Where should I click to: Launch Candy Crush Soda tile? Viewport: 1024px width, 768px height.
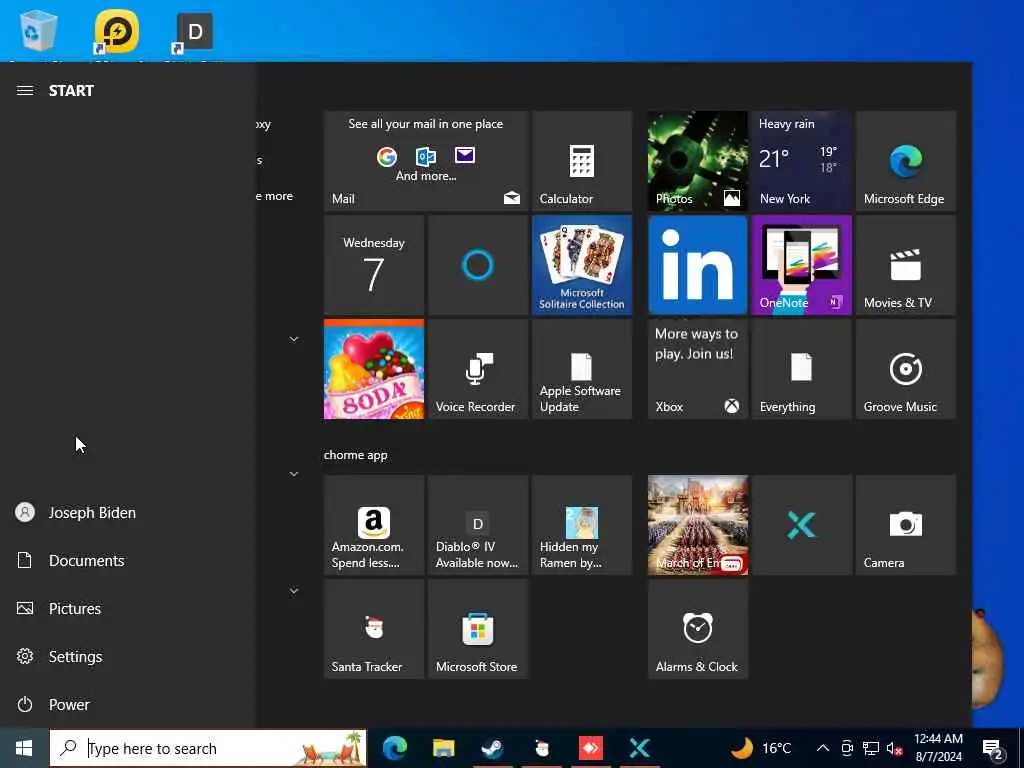point(374,369)
